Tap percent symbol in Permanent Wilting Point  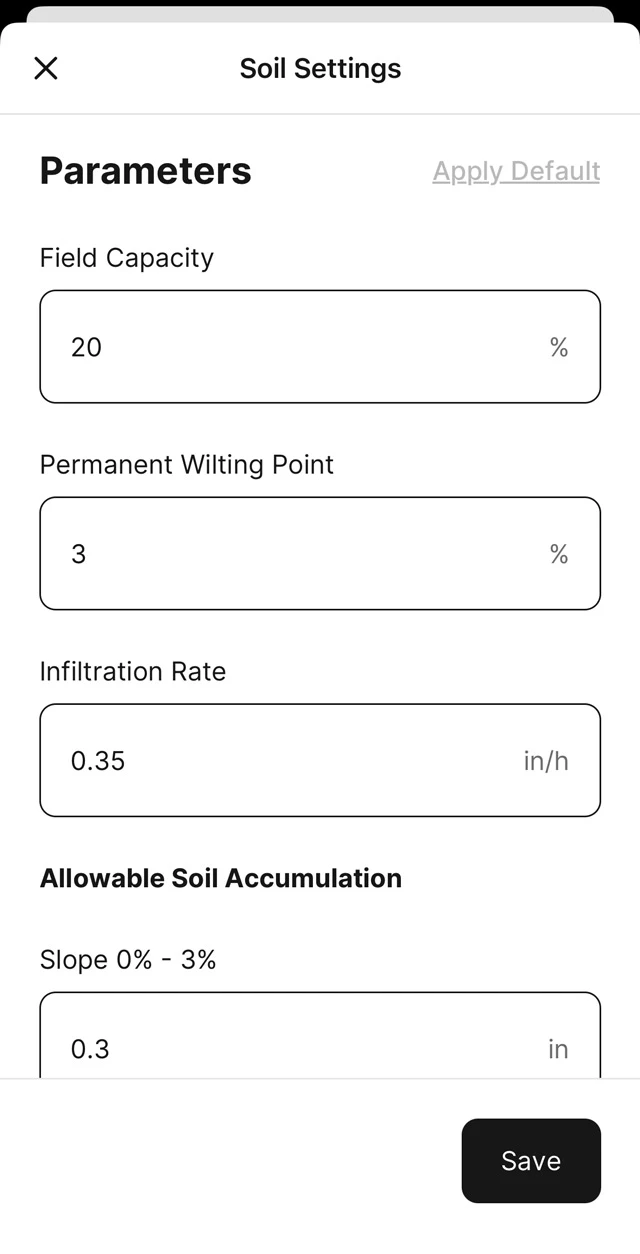(559, 554)
